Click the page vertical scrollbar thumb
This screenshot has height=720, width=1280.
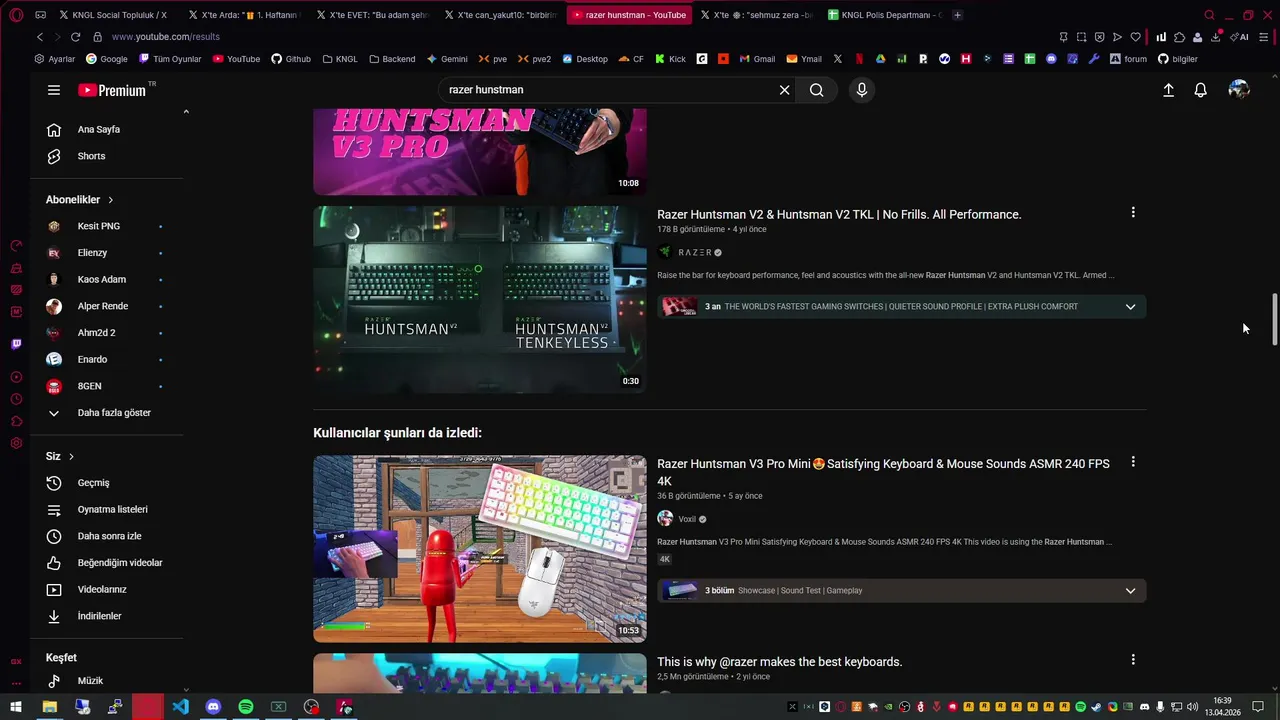tap(1275, 320)
